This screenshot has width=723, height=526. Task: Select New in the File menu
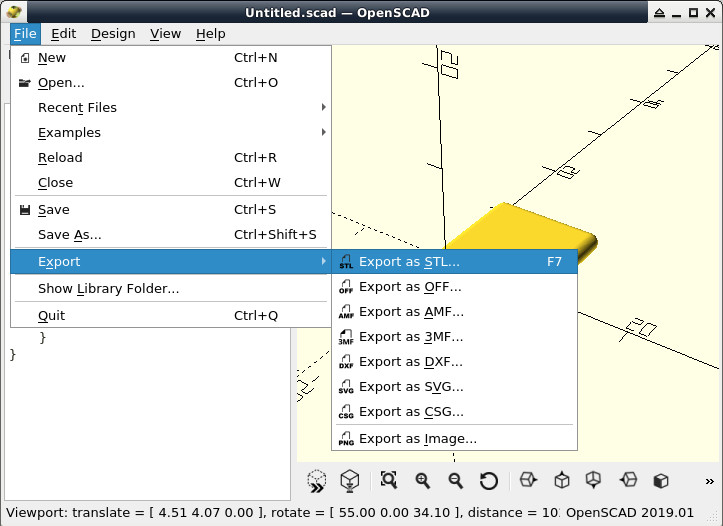(x=171, y=58)
